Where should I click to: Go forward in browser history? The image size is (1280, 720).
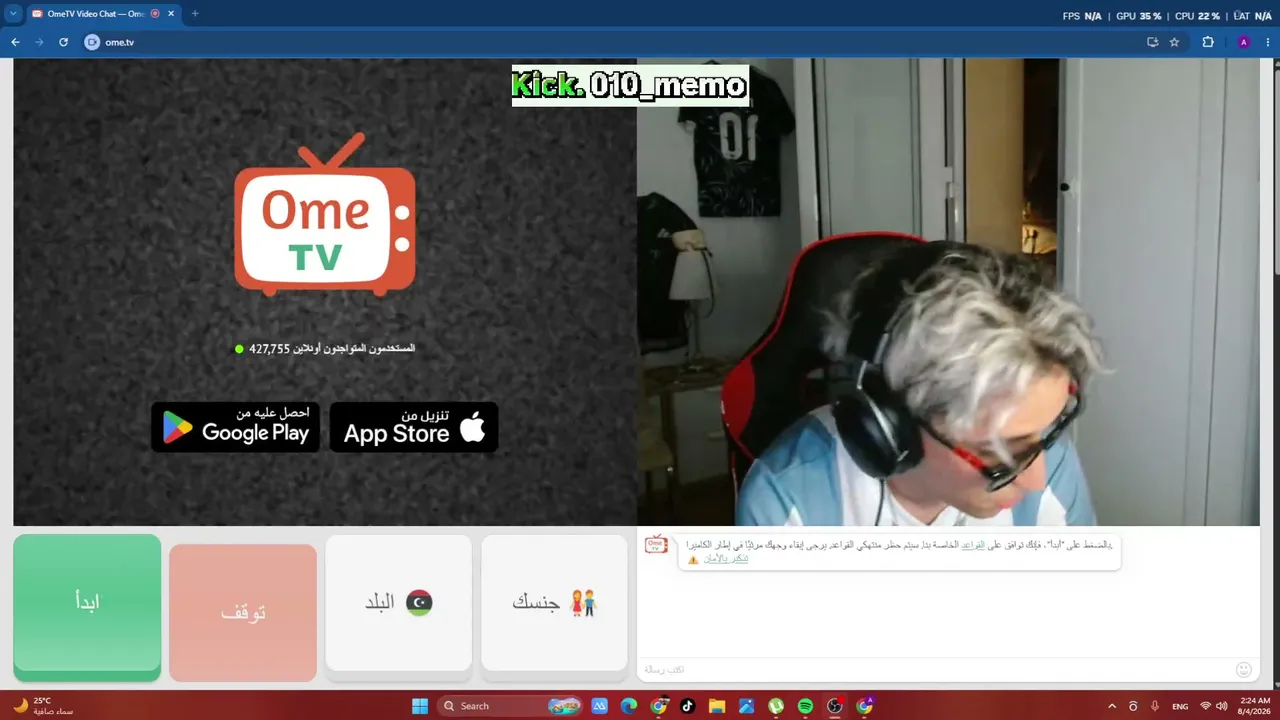pyautogui.click(x=39, y=42)
